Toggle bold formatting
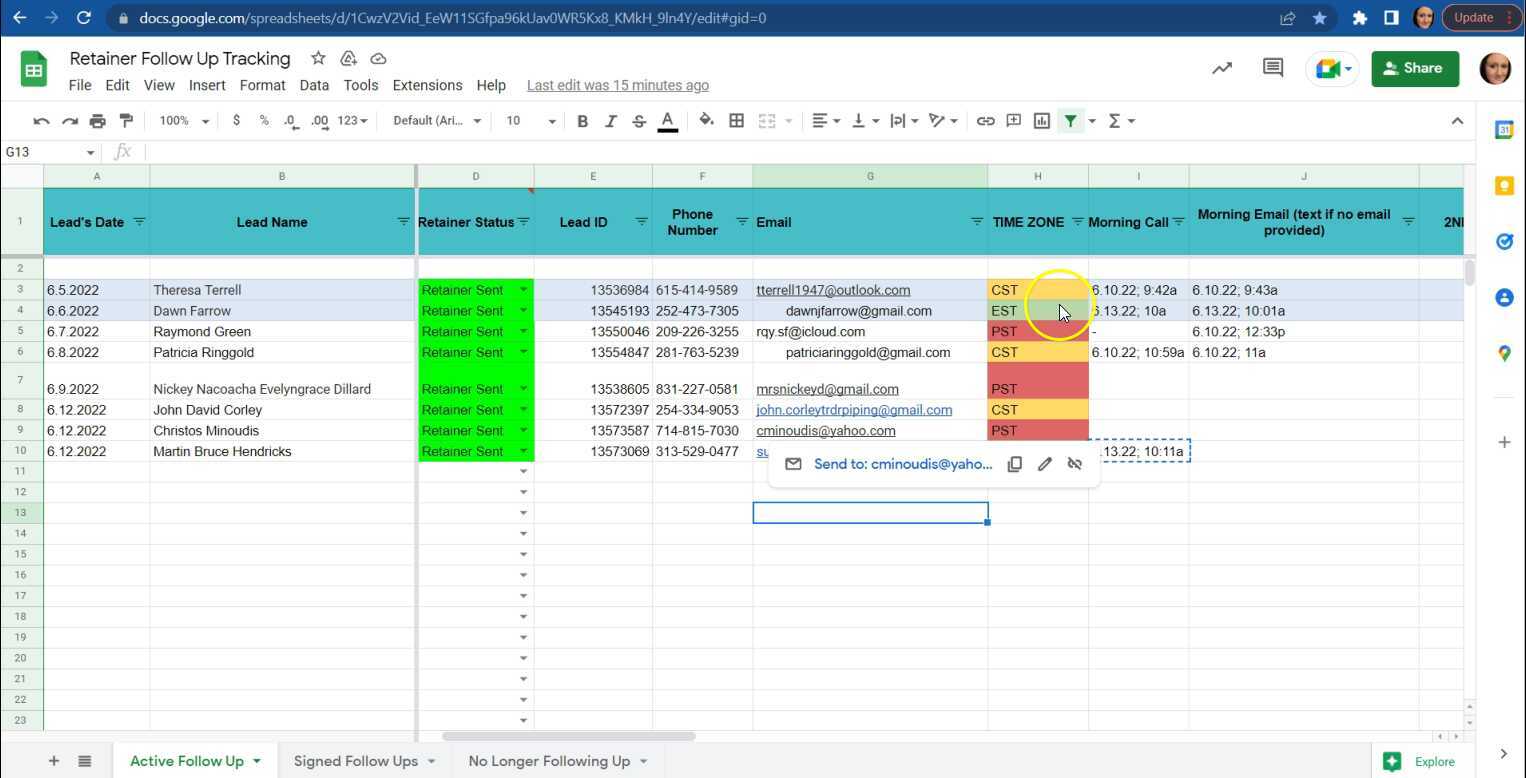 pyautogui.click(x=582, y=121)
